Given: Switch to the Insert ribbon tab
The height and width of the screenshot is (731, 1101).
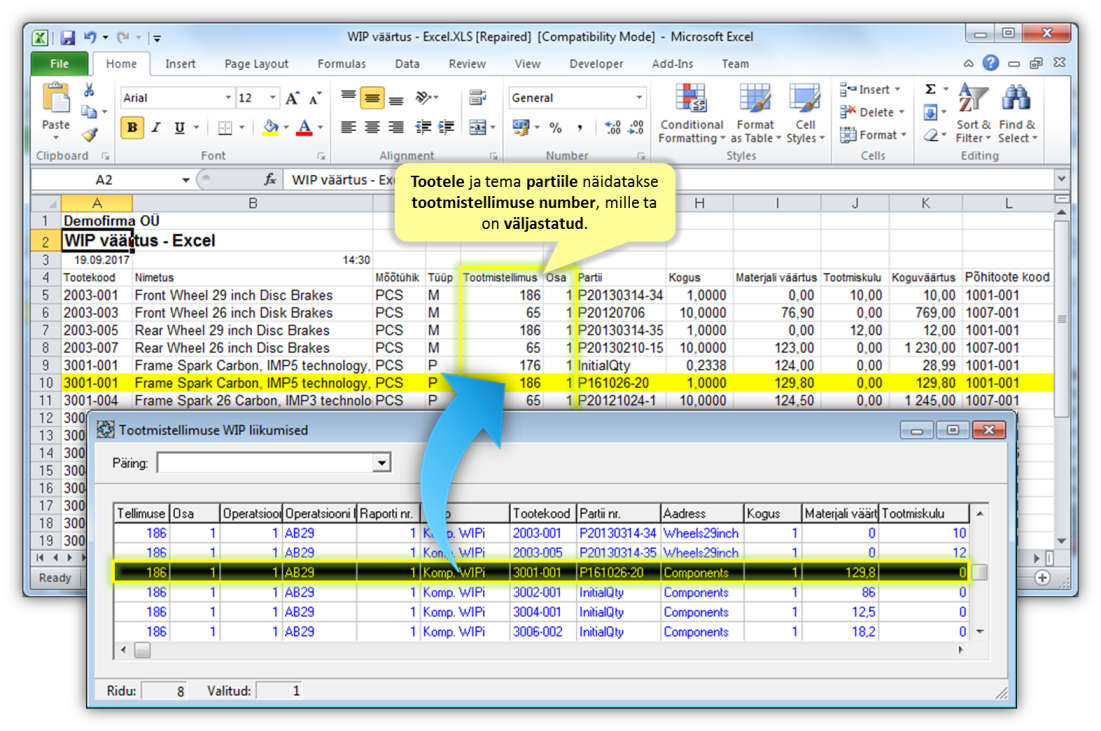Looking at the screenshot, I should pos(180,64).
